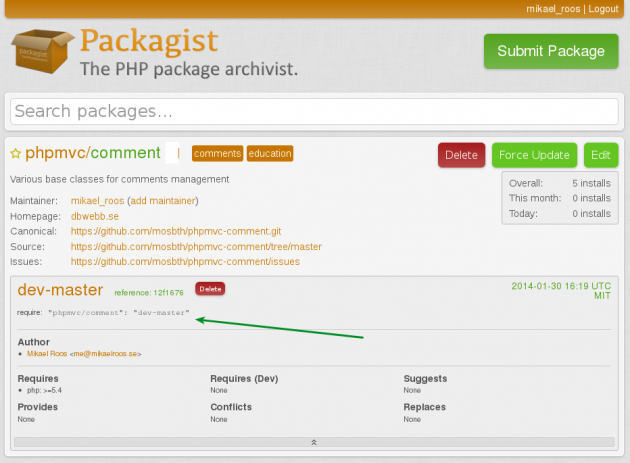The image size is (630, 463).
Task: Click the Suggests heading
Action: click(x=425, y=379)
